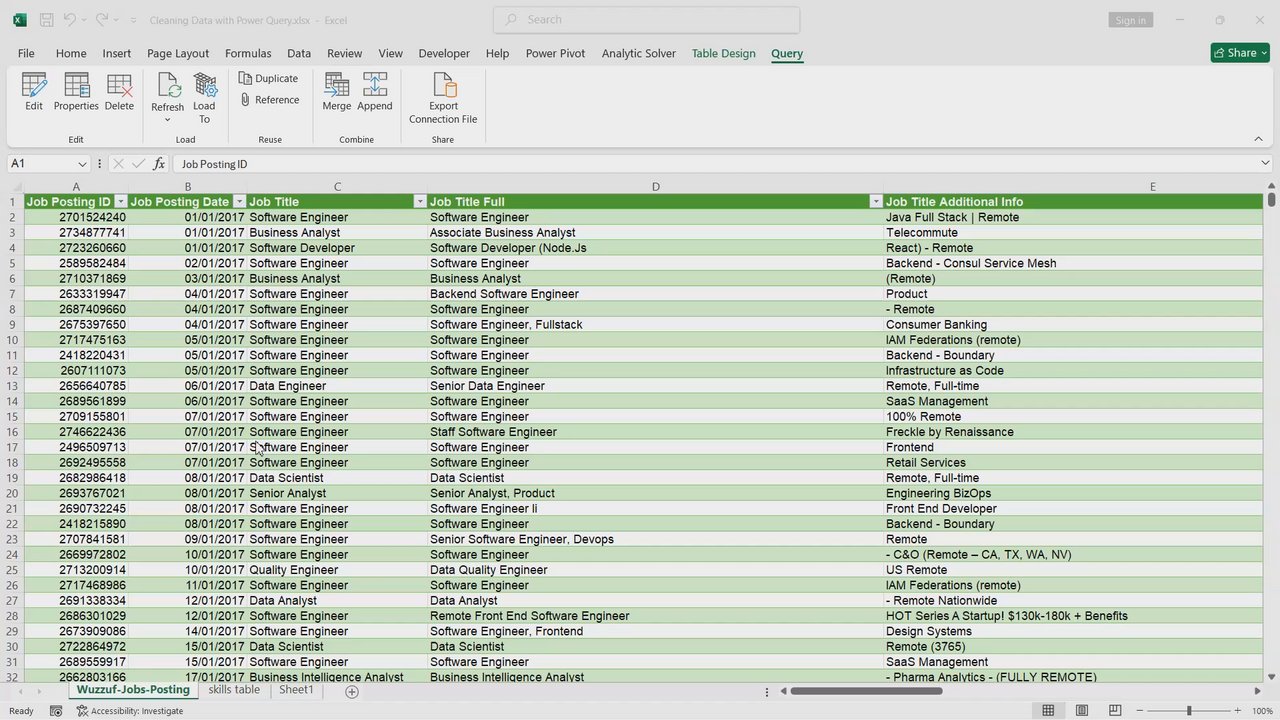Select row 13 header
Screen dimensions: 1280x720
coord(13,386)
